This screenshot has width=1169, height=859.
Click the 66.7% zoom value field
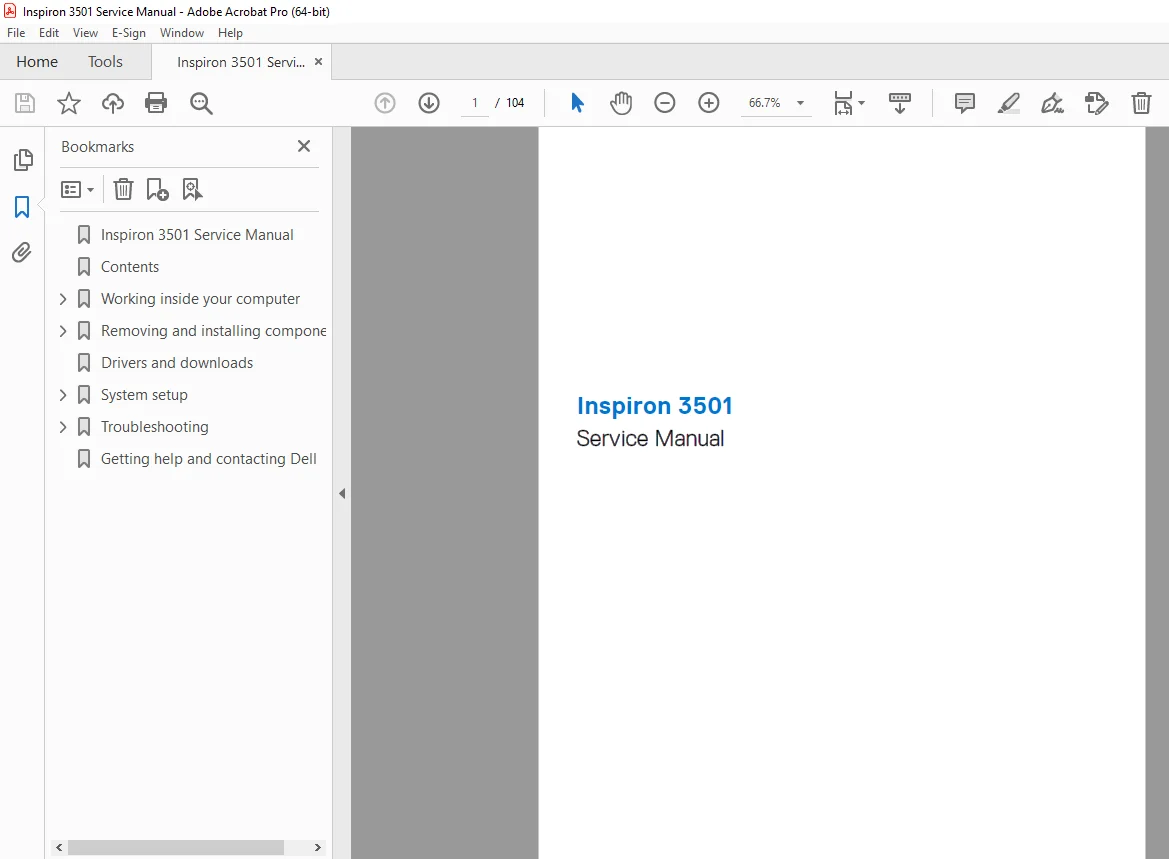point(764,103)
